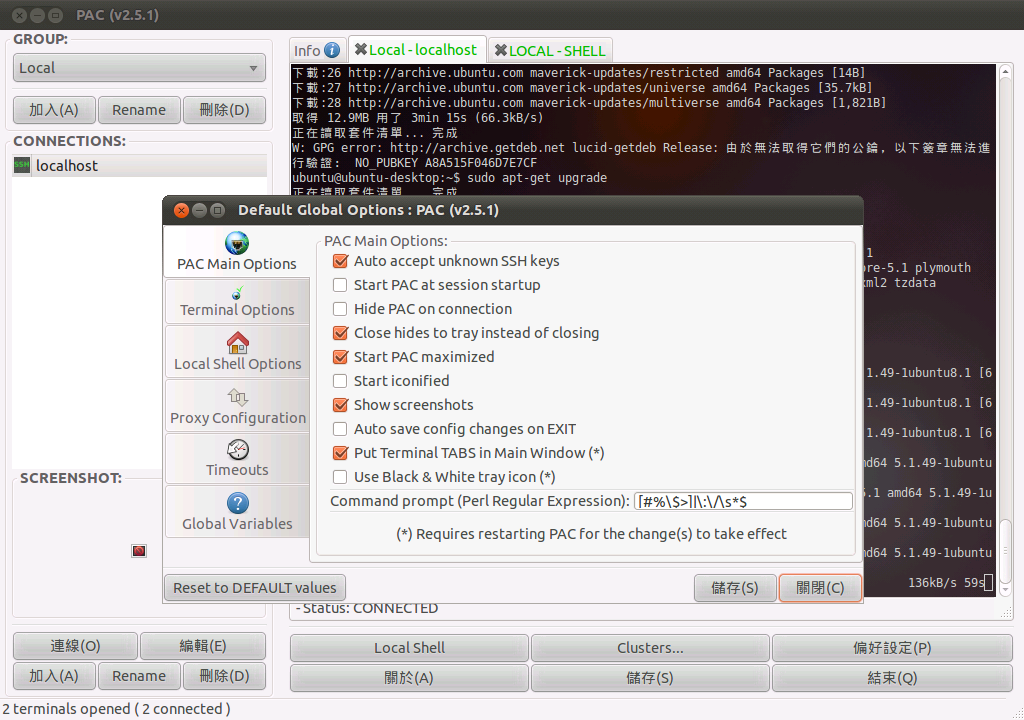Uncheck Close hides to tray instead of closing
Screen dimensions: 1024x720
click(340, 333)
